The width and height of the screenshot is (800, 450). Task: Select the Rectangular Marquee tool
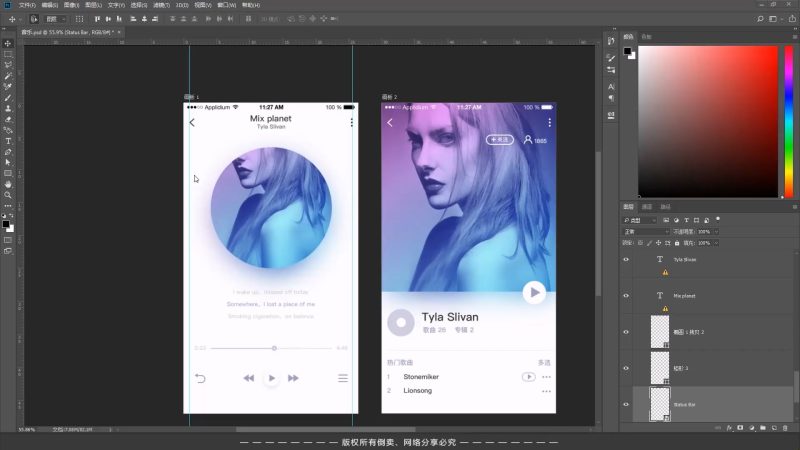tap(8, 54)
